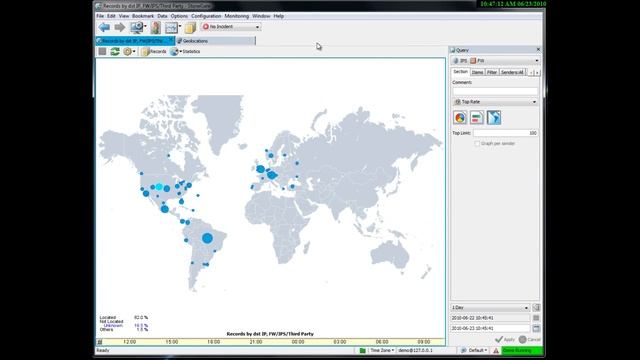Open the IPS / FW log type dropdown
This screenshot has height=360, width=640.
pyautogui.click(x=495, y=60)
